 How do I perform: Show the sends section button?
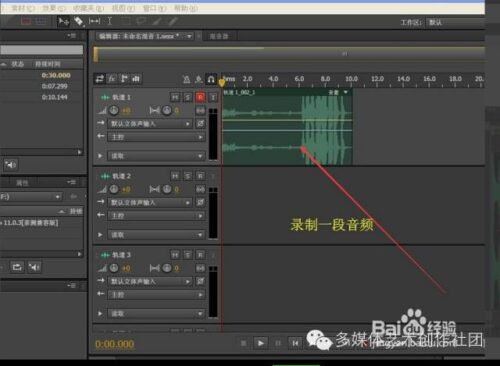pyautogui.click(x=124, y=79)
